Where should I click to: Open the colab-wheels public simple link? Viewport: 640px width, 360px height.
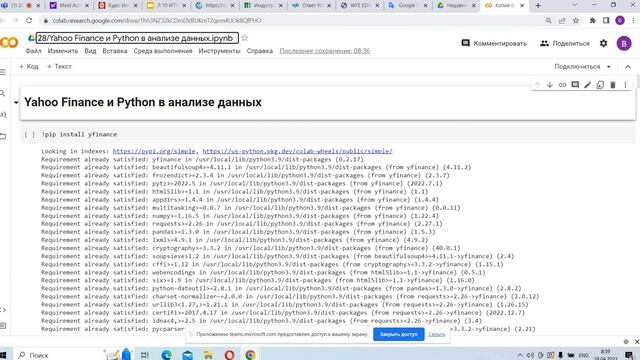point(297,151)
